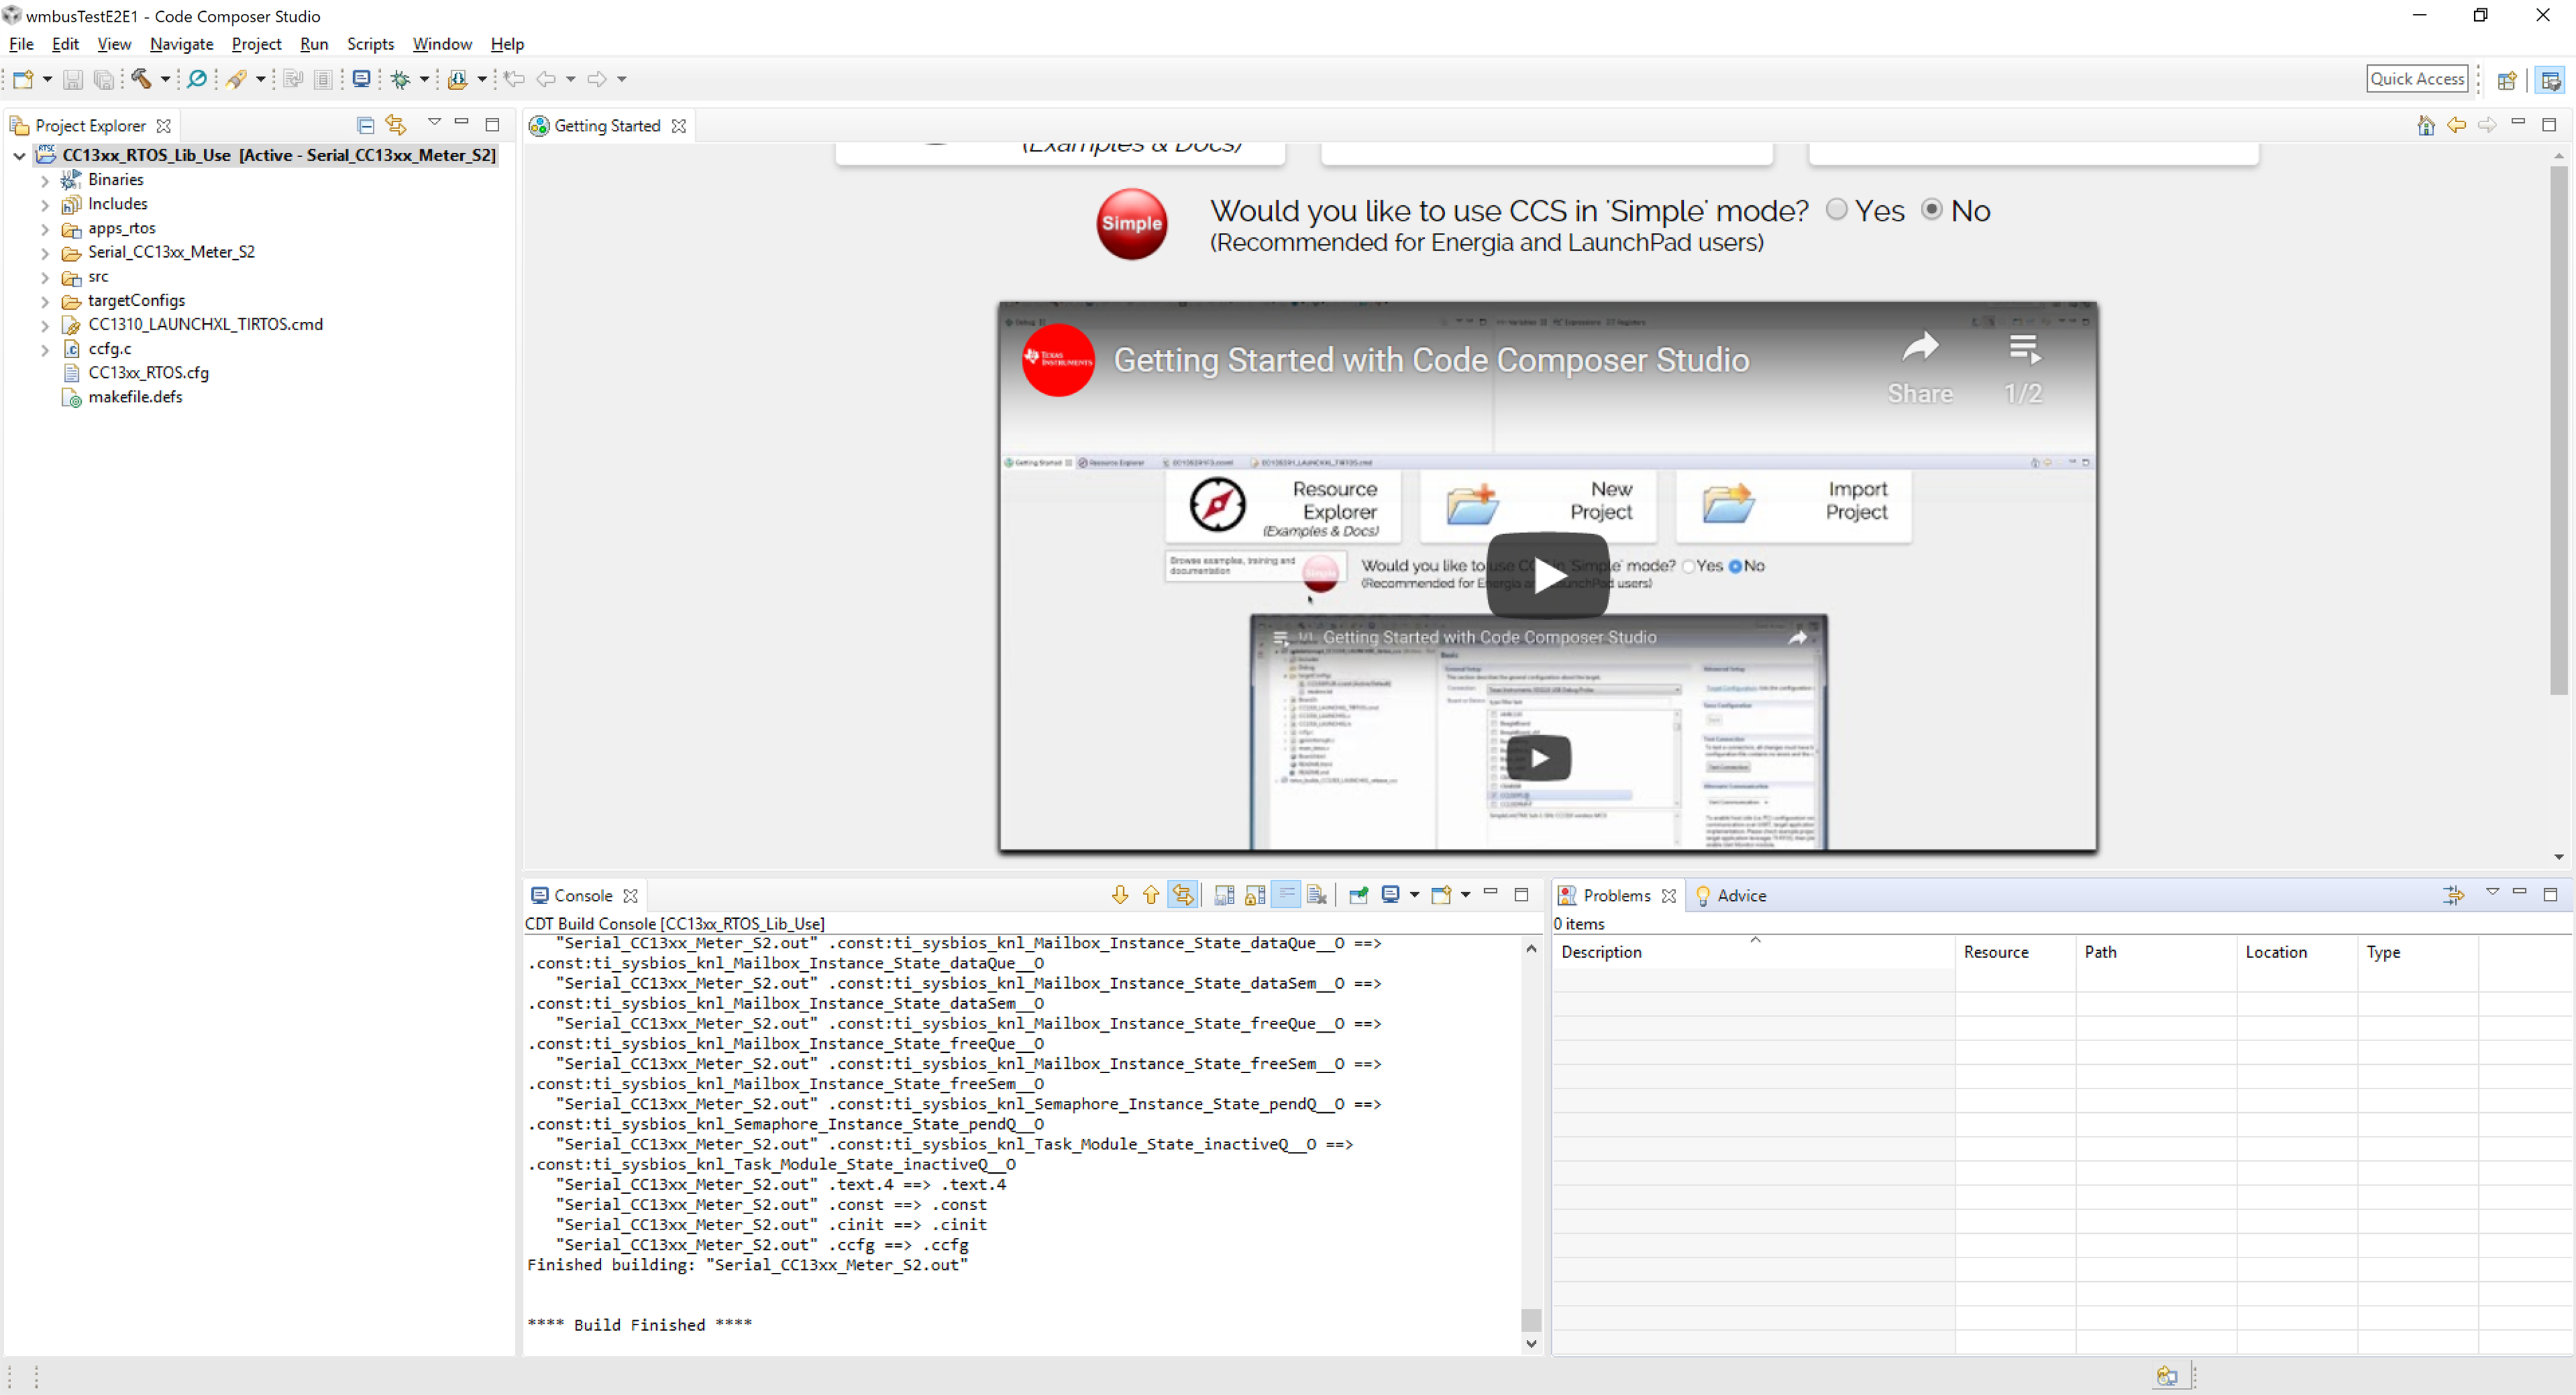The height and width of the screenshot is (1395, 2576).
Task: Click Console clear console icon
Action: pos(1317,895)
